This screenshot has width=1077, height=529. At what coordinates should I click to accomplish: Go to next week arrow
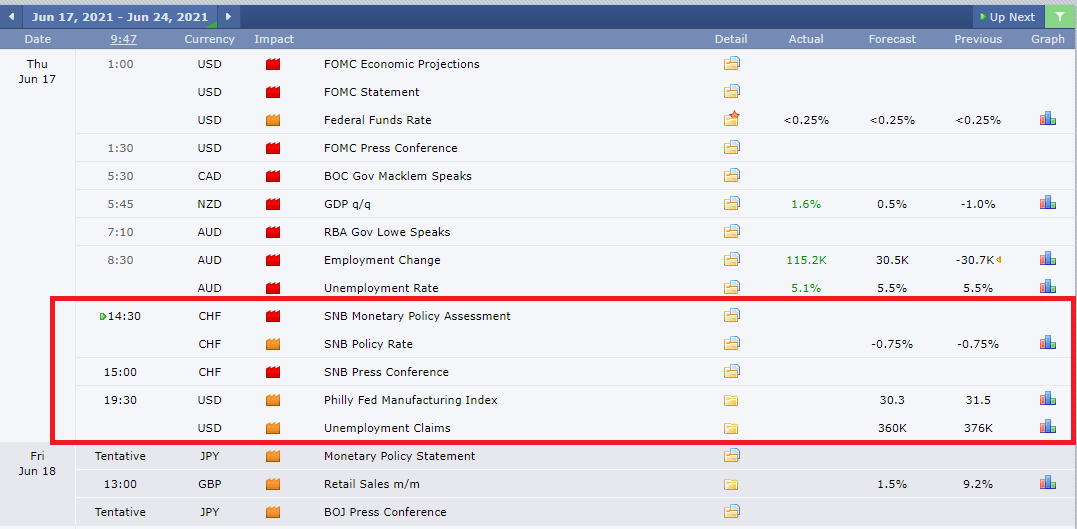coord(229,16)
